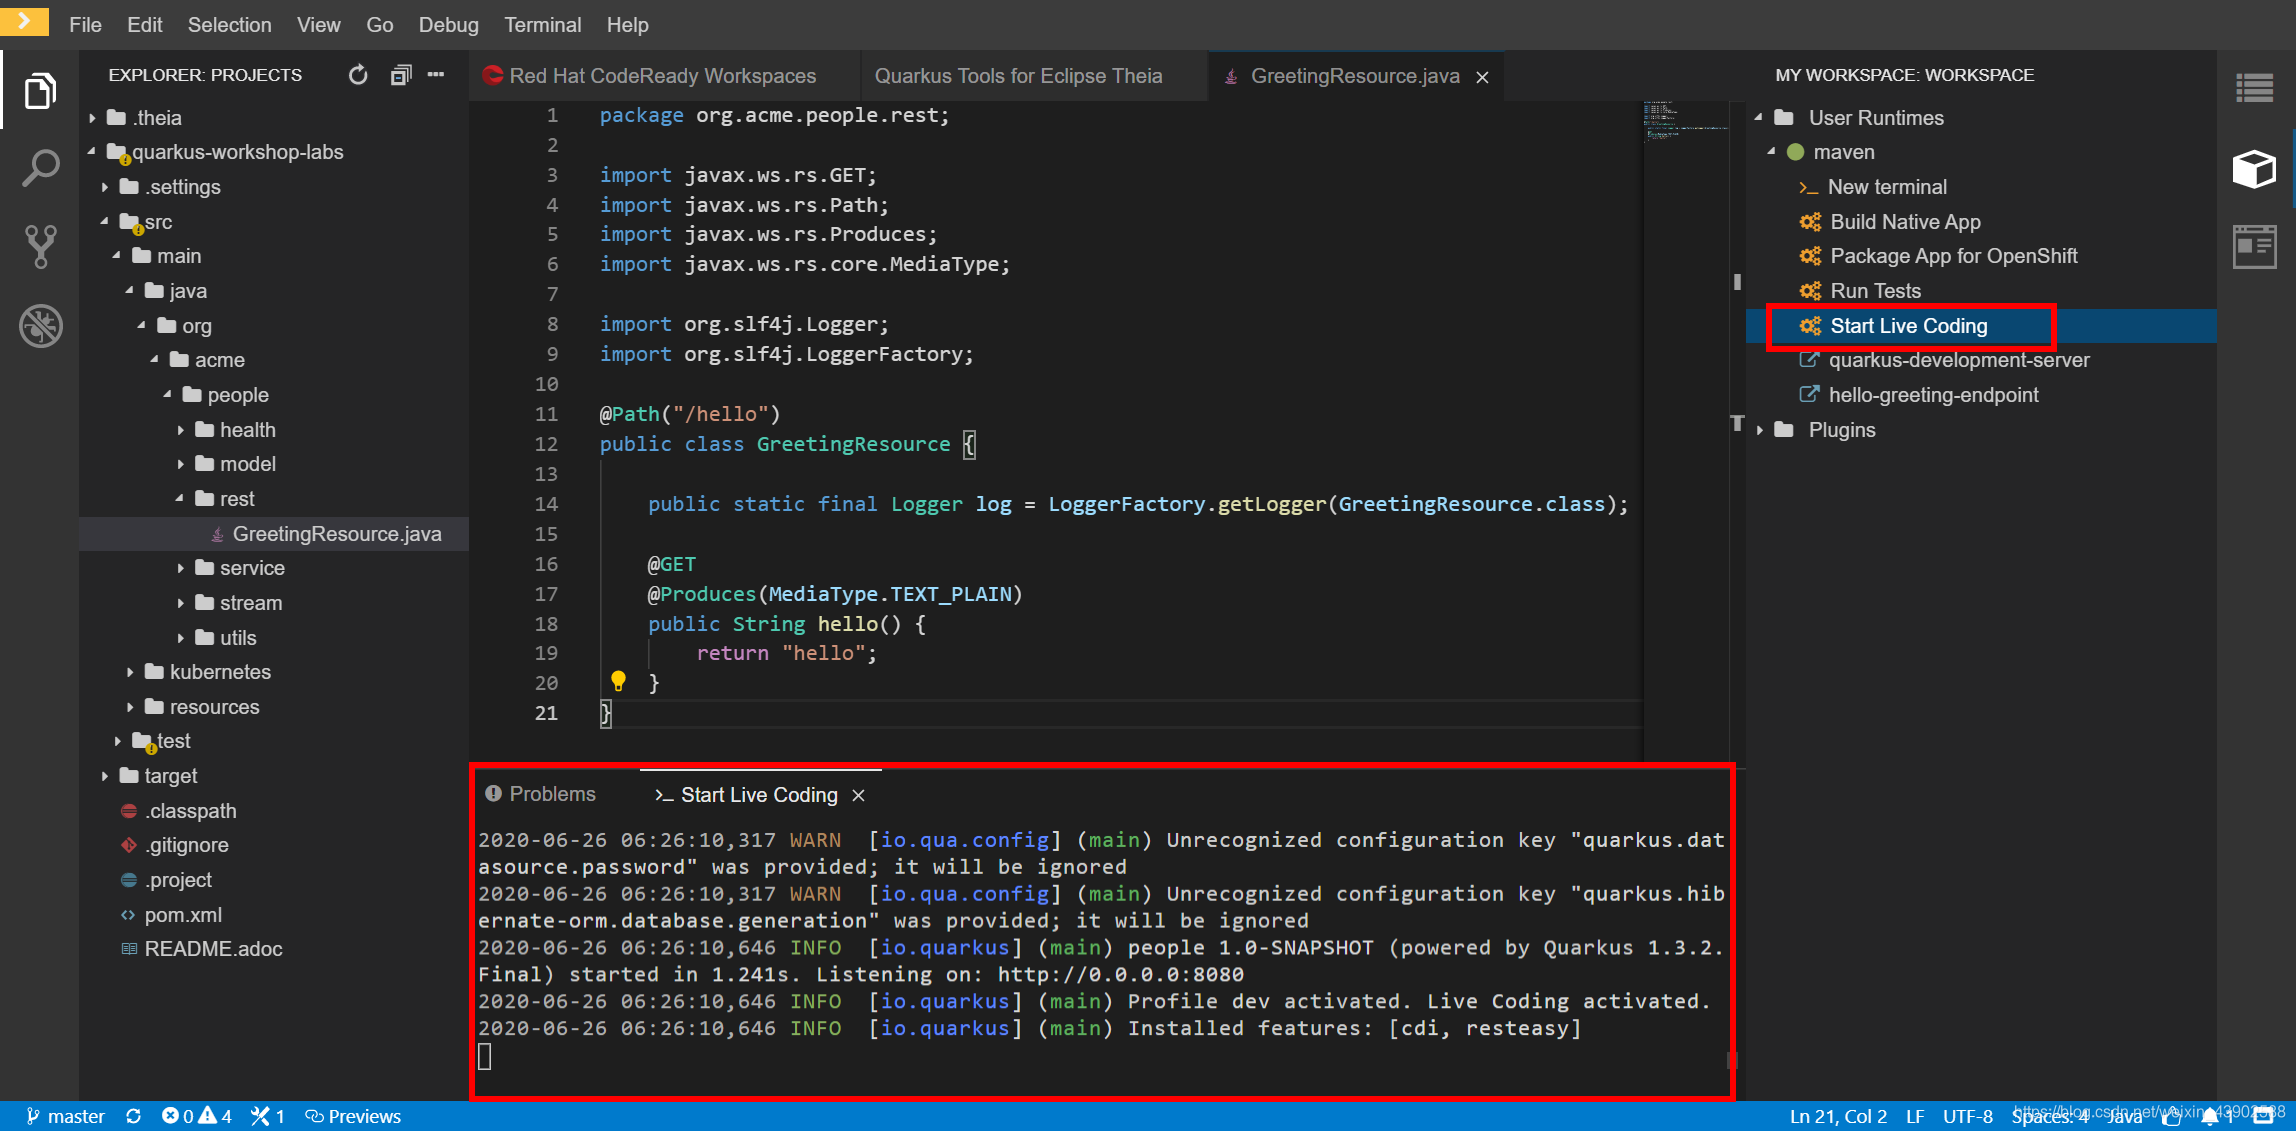Click the yellow chevron main menu icon
The image size is (2296, 1131).
23,21
